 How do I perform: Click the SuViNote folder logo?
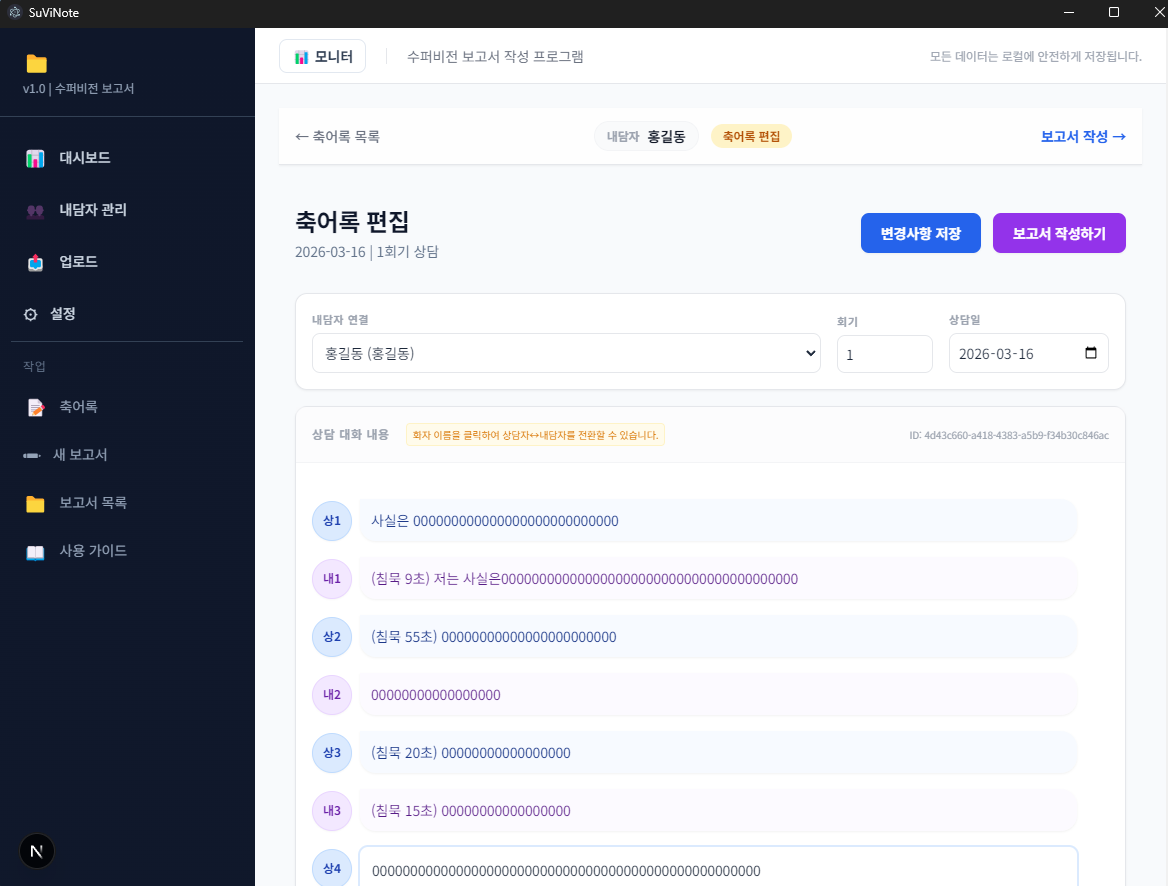click(36, 63)
